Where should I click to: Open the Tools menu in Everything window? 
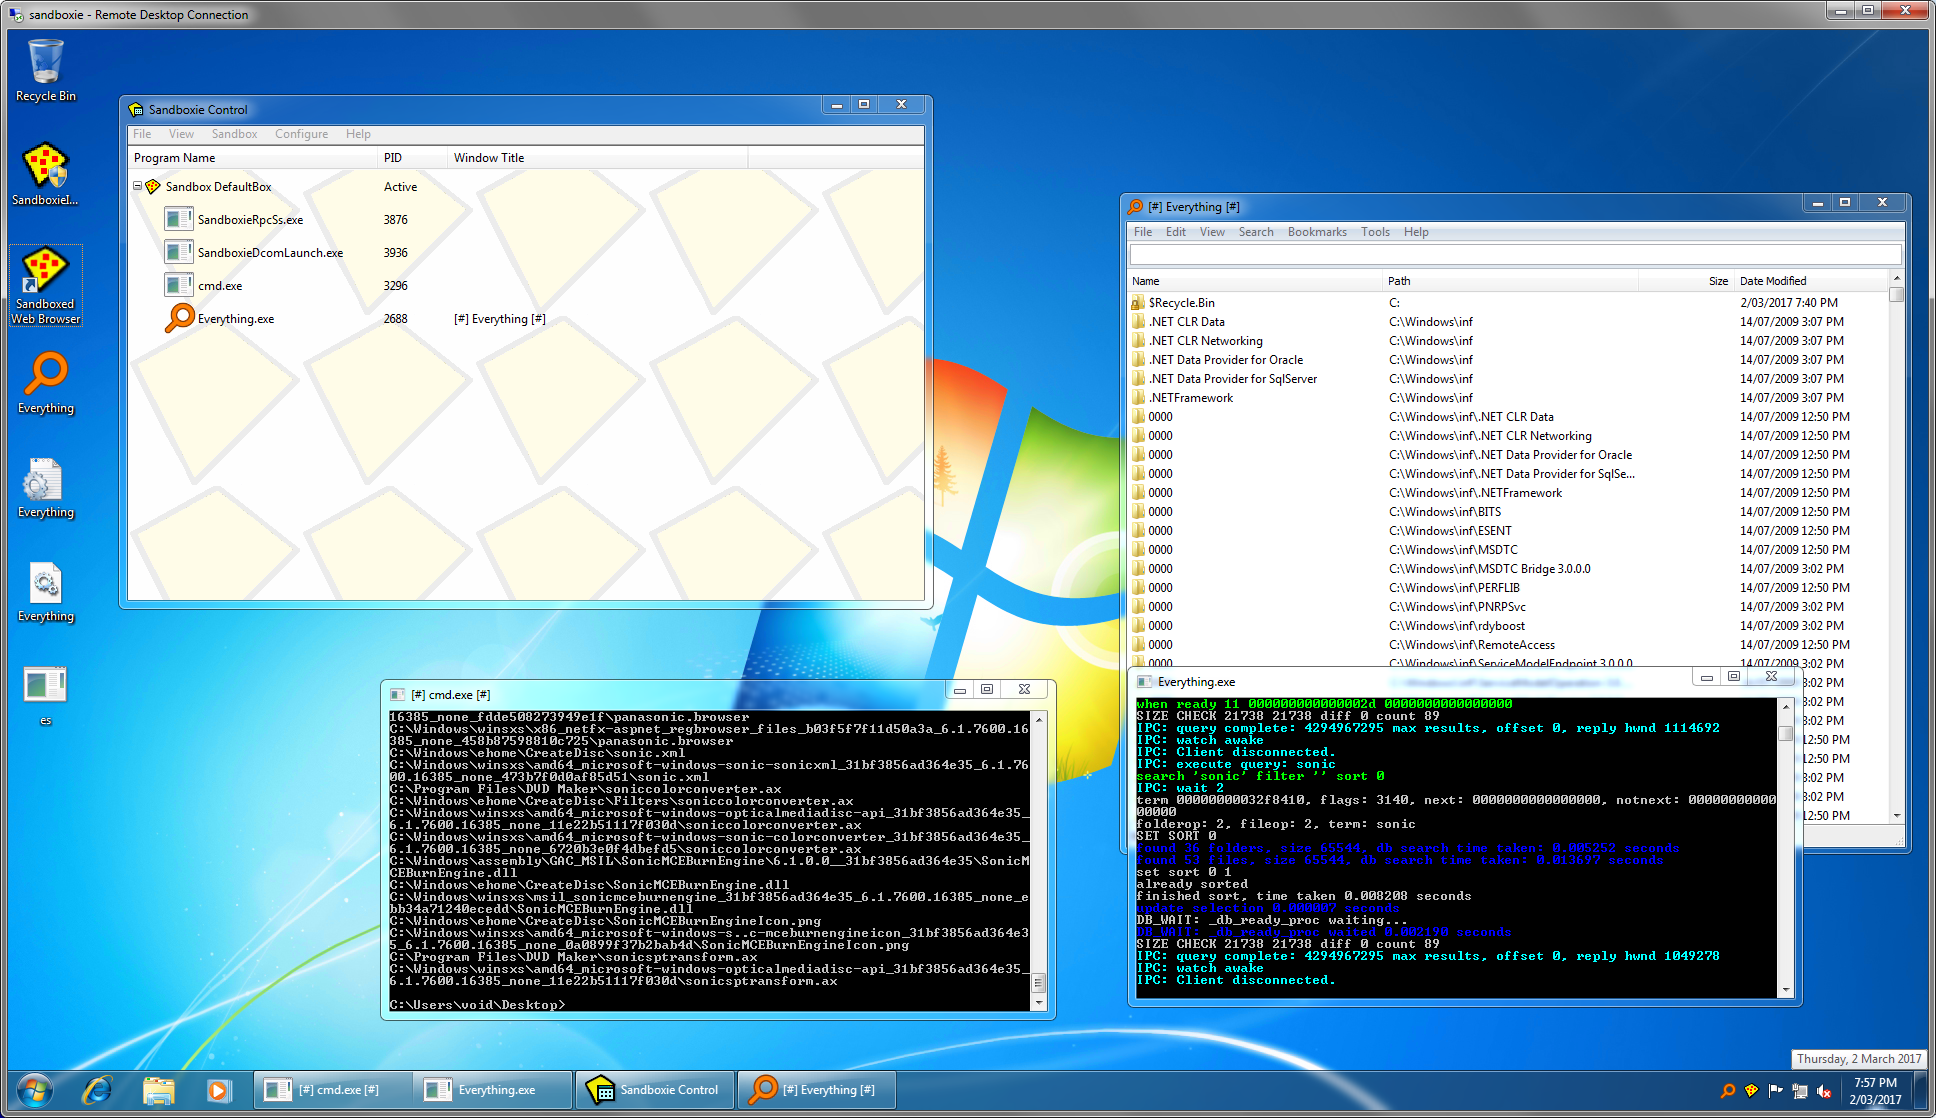point(1375,232)
